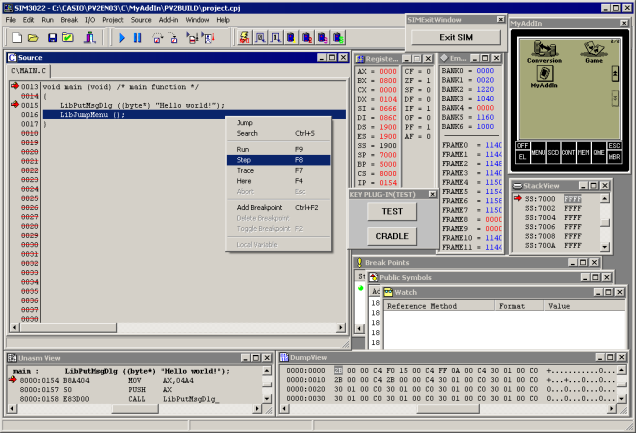Viewport: 636px width, 433px height.
Task: Click the Reference Method column header
Action: click(x=439, y=306)
